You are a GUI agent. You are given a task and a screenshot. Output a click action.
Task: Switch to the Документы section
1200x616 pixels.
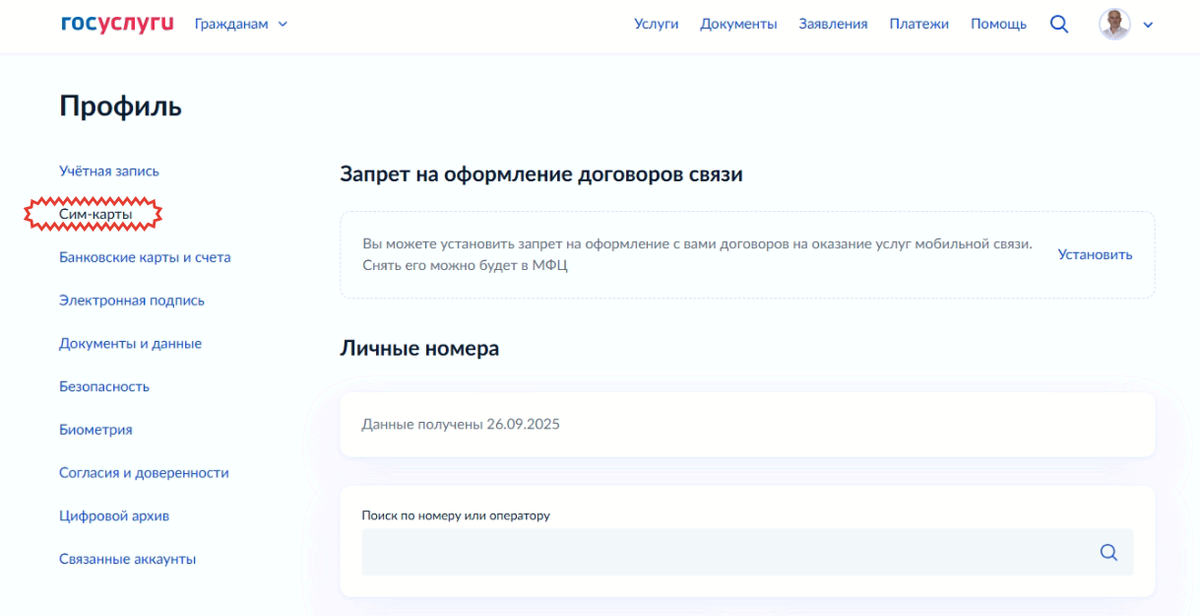coord(739,23)
